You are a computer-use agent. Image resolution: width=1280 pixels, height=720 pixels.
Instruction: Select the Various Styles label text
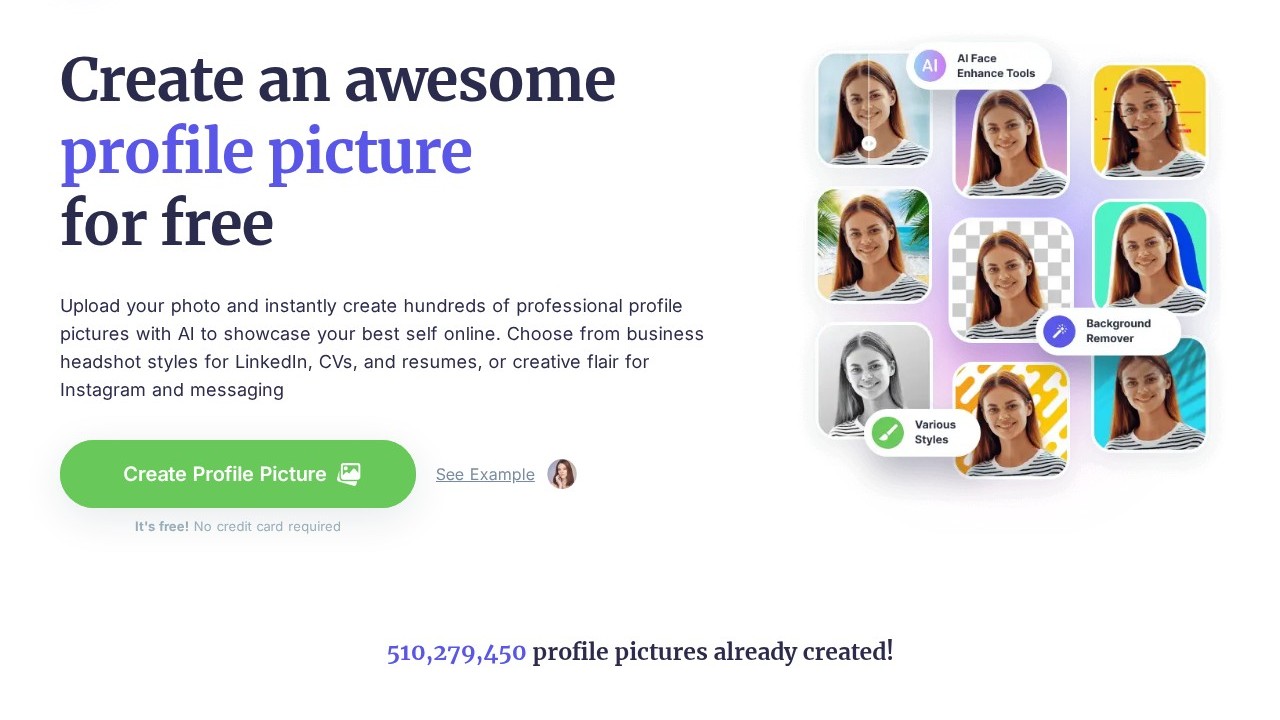tap(935, 432)
